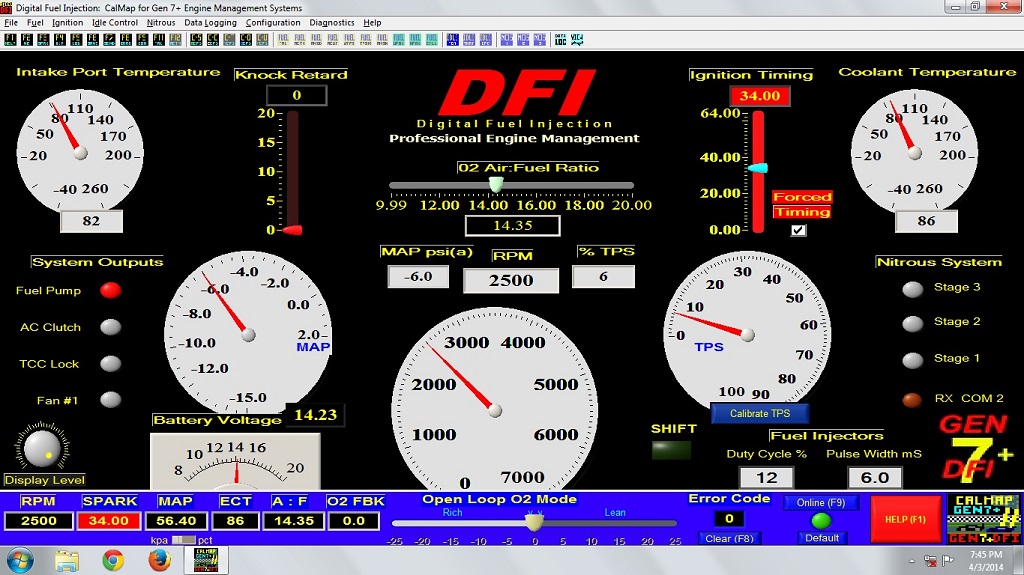The height and width of the screenshot is (575, 1024).
Task: Click the Clear (F8) error button
Action: click(x=729, y=538)
